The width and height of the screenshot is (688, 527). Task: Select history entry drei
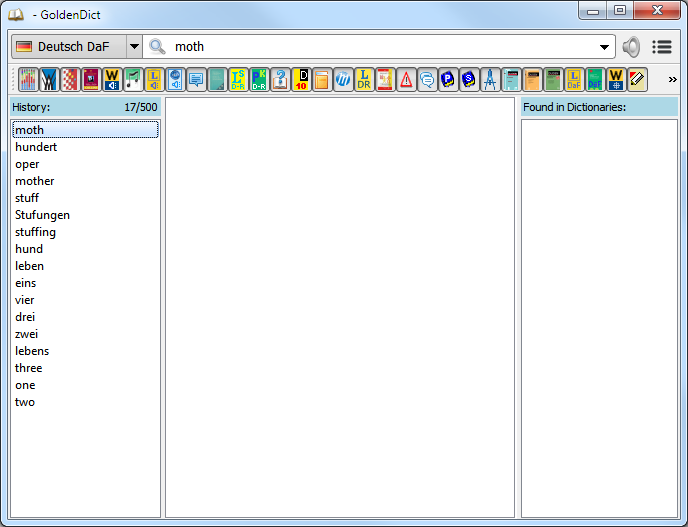(86, 317)
